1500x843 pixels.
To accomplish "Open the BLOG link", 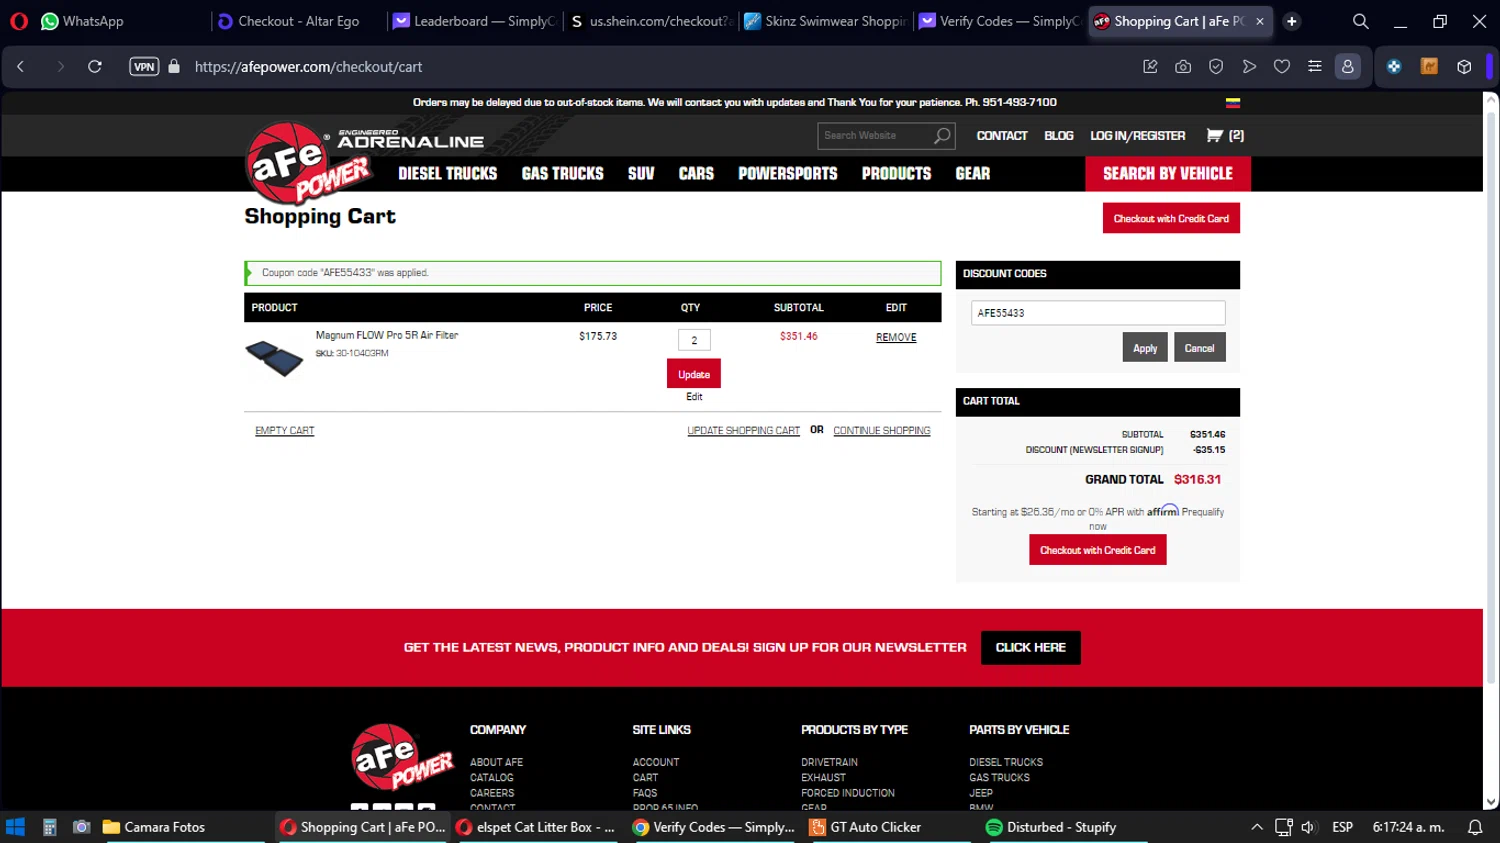I will point(1058,136).
